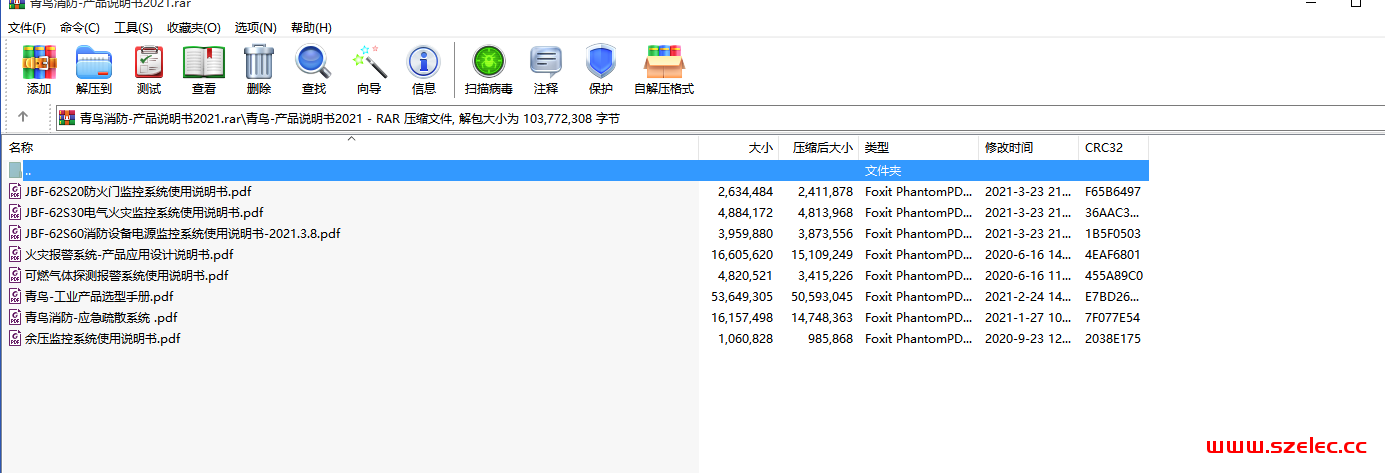This screenshot has width=1385, height=473.
Task: Open the Wizard (向导) wand icon
Action: (368, 62)
